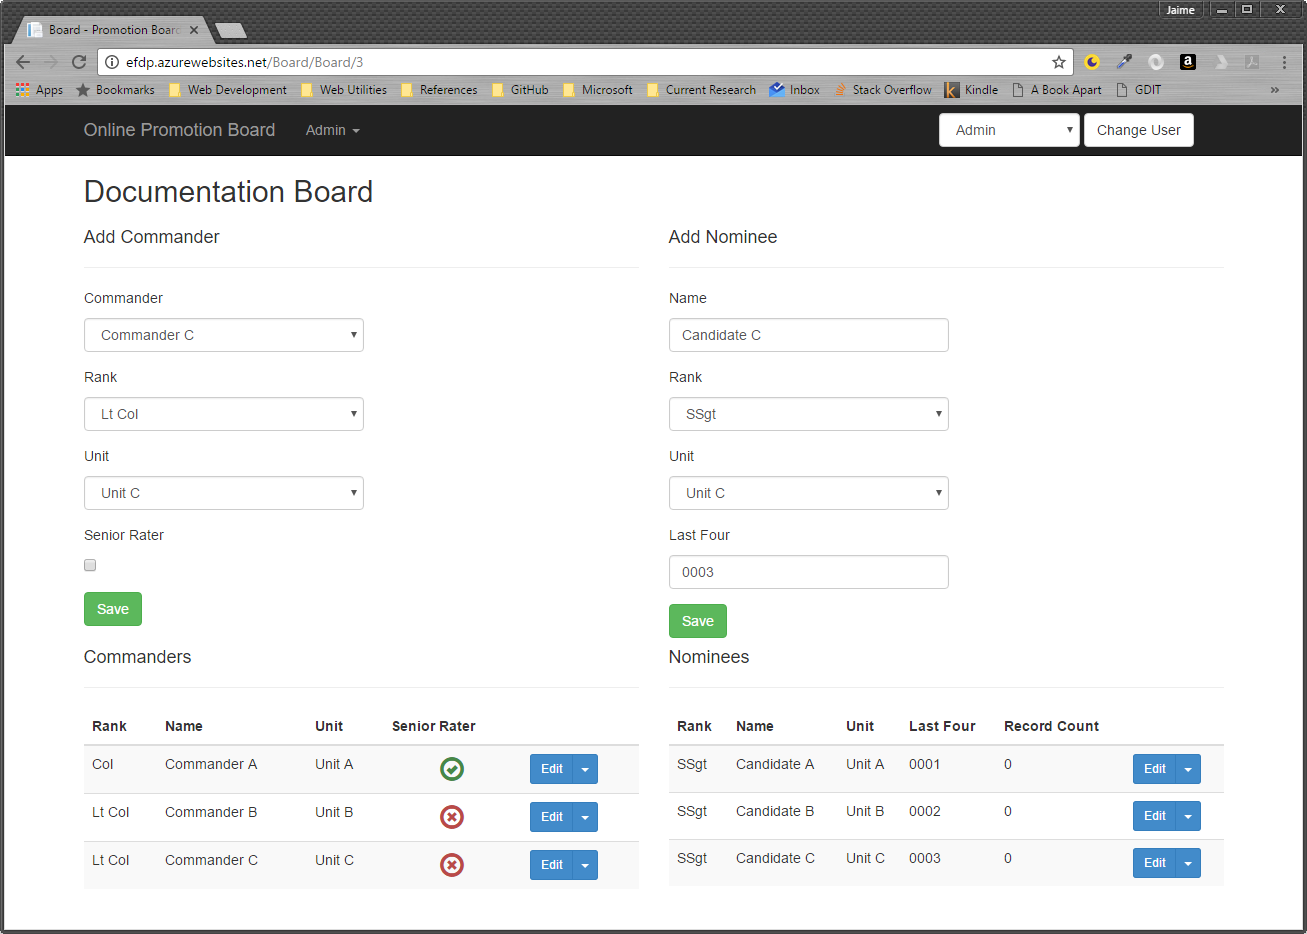
Task: Open the Admin menu in navbar
Action: pos(332,130)
